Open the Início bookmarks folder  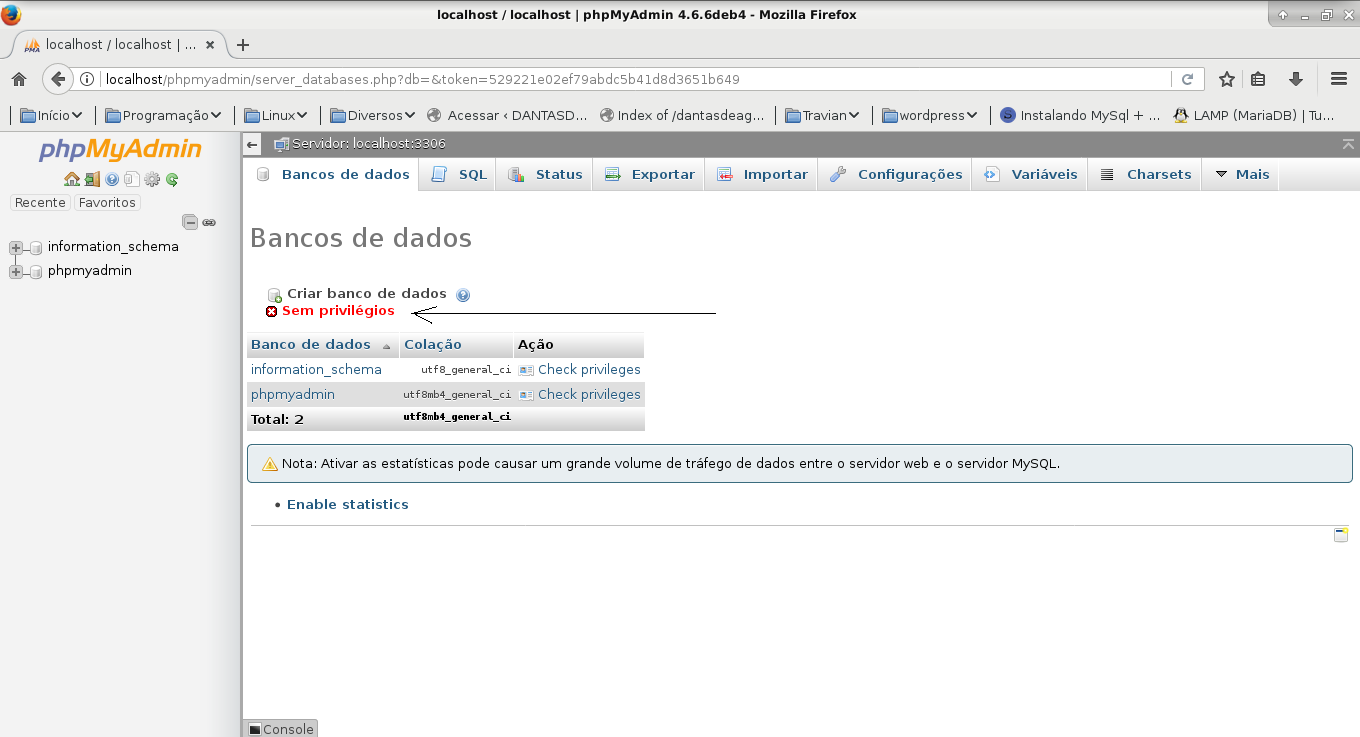(x=51, y=115)
